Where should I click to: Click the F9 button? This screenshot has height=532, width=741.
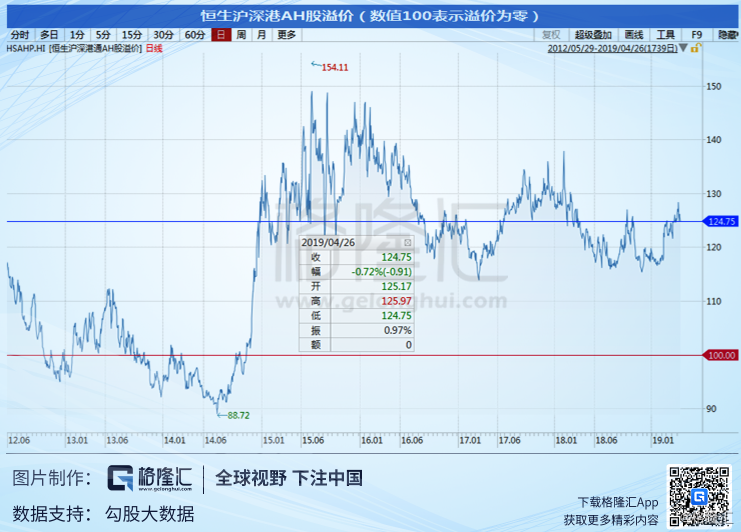coord(697,35)
